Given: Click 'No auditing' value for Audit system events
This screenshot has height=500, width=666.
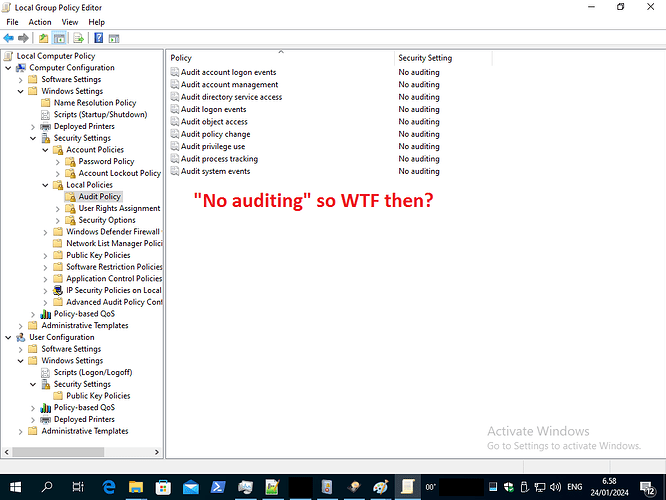Looking at the screenshot, I should pos(419,171).
